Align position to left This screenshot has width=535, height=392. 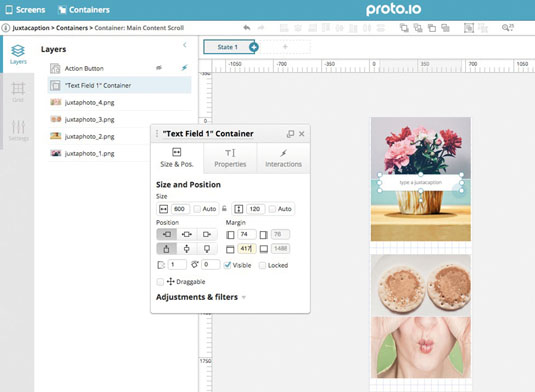[x=167, y=234]
